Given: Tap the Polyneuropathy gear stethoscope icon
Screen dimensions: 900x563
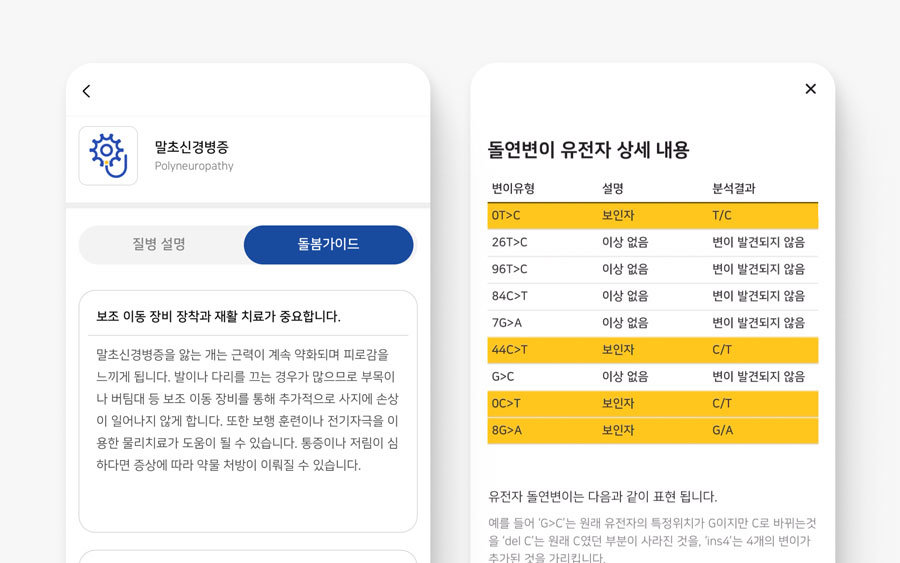Looking at the screenshot, I should coord(108,155).
